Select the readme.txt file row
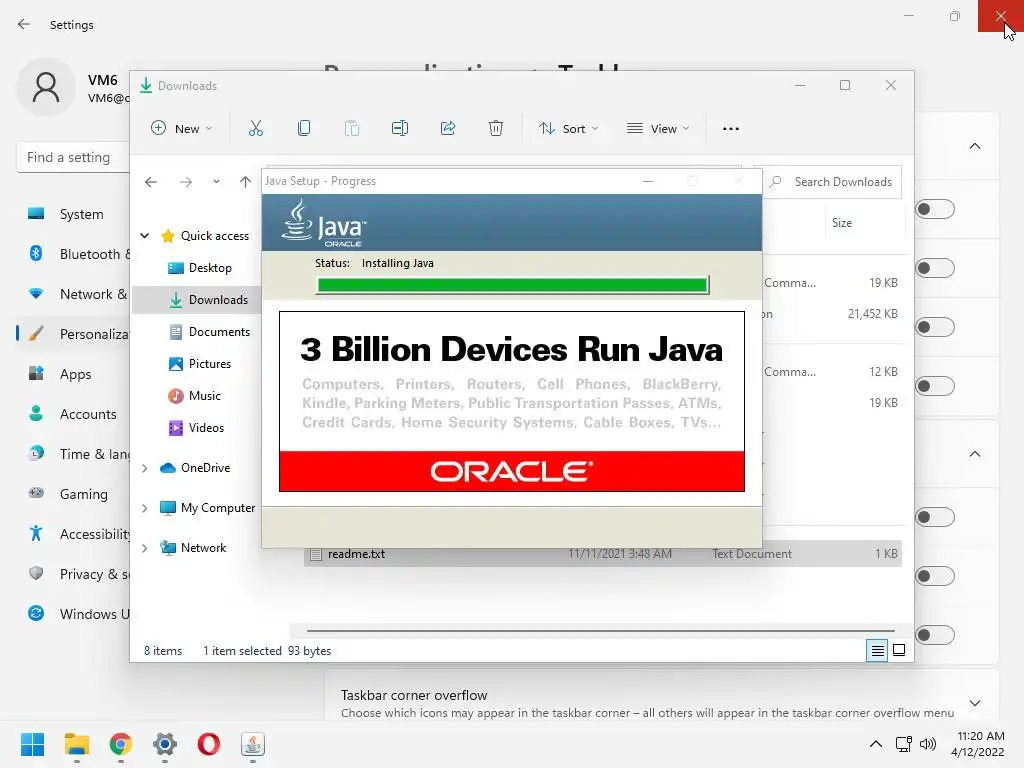This screenshot has height=768, width=1024. [x=602, y=554]
